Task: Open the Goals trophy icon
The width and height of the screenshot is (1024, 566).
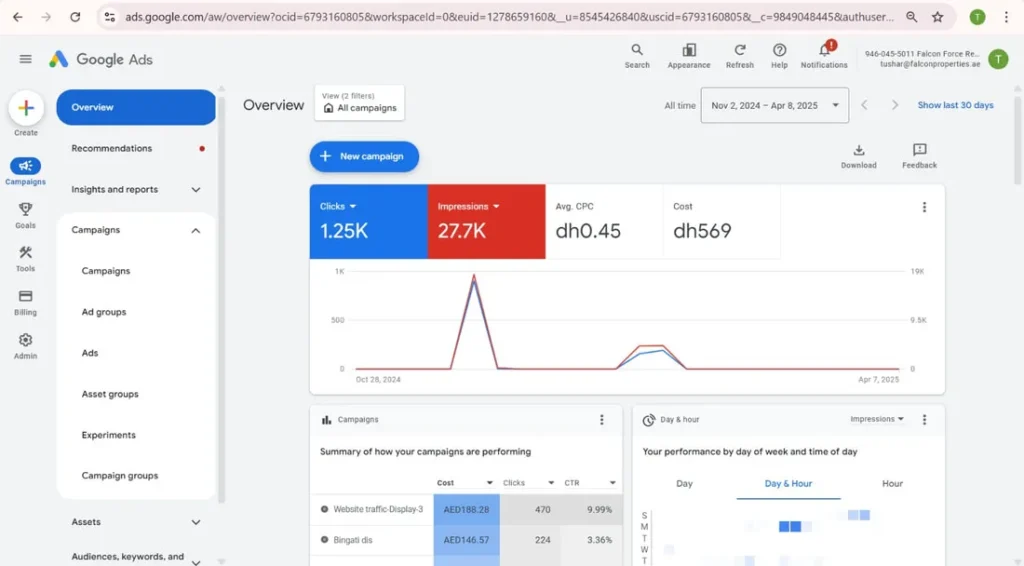Action: [25, 209]
